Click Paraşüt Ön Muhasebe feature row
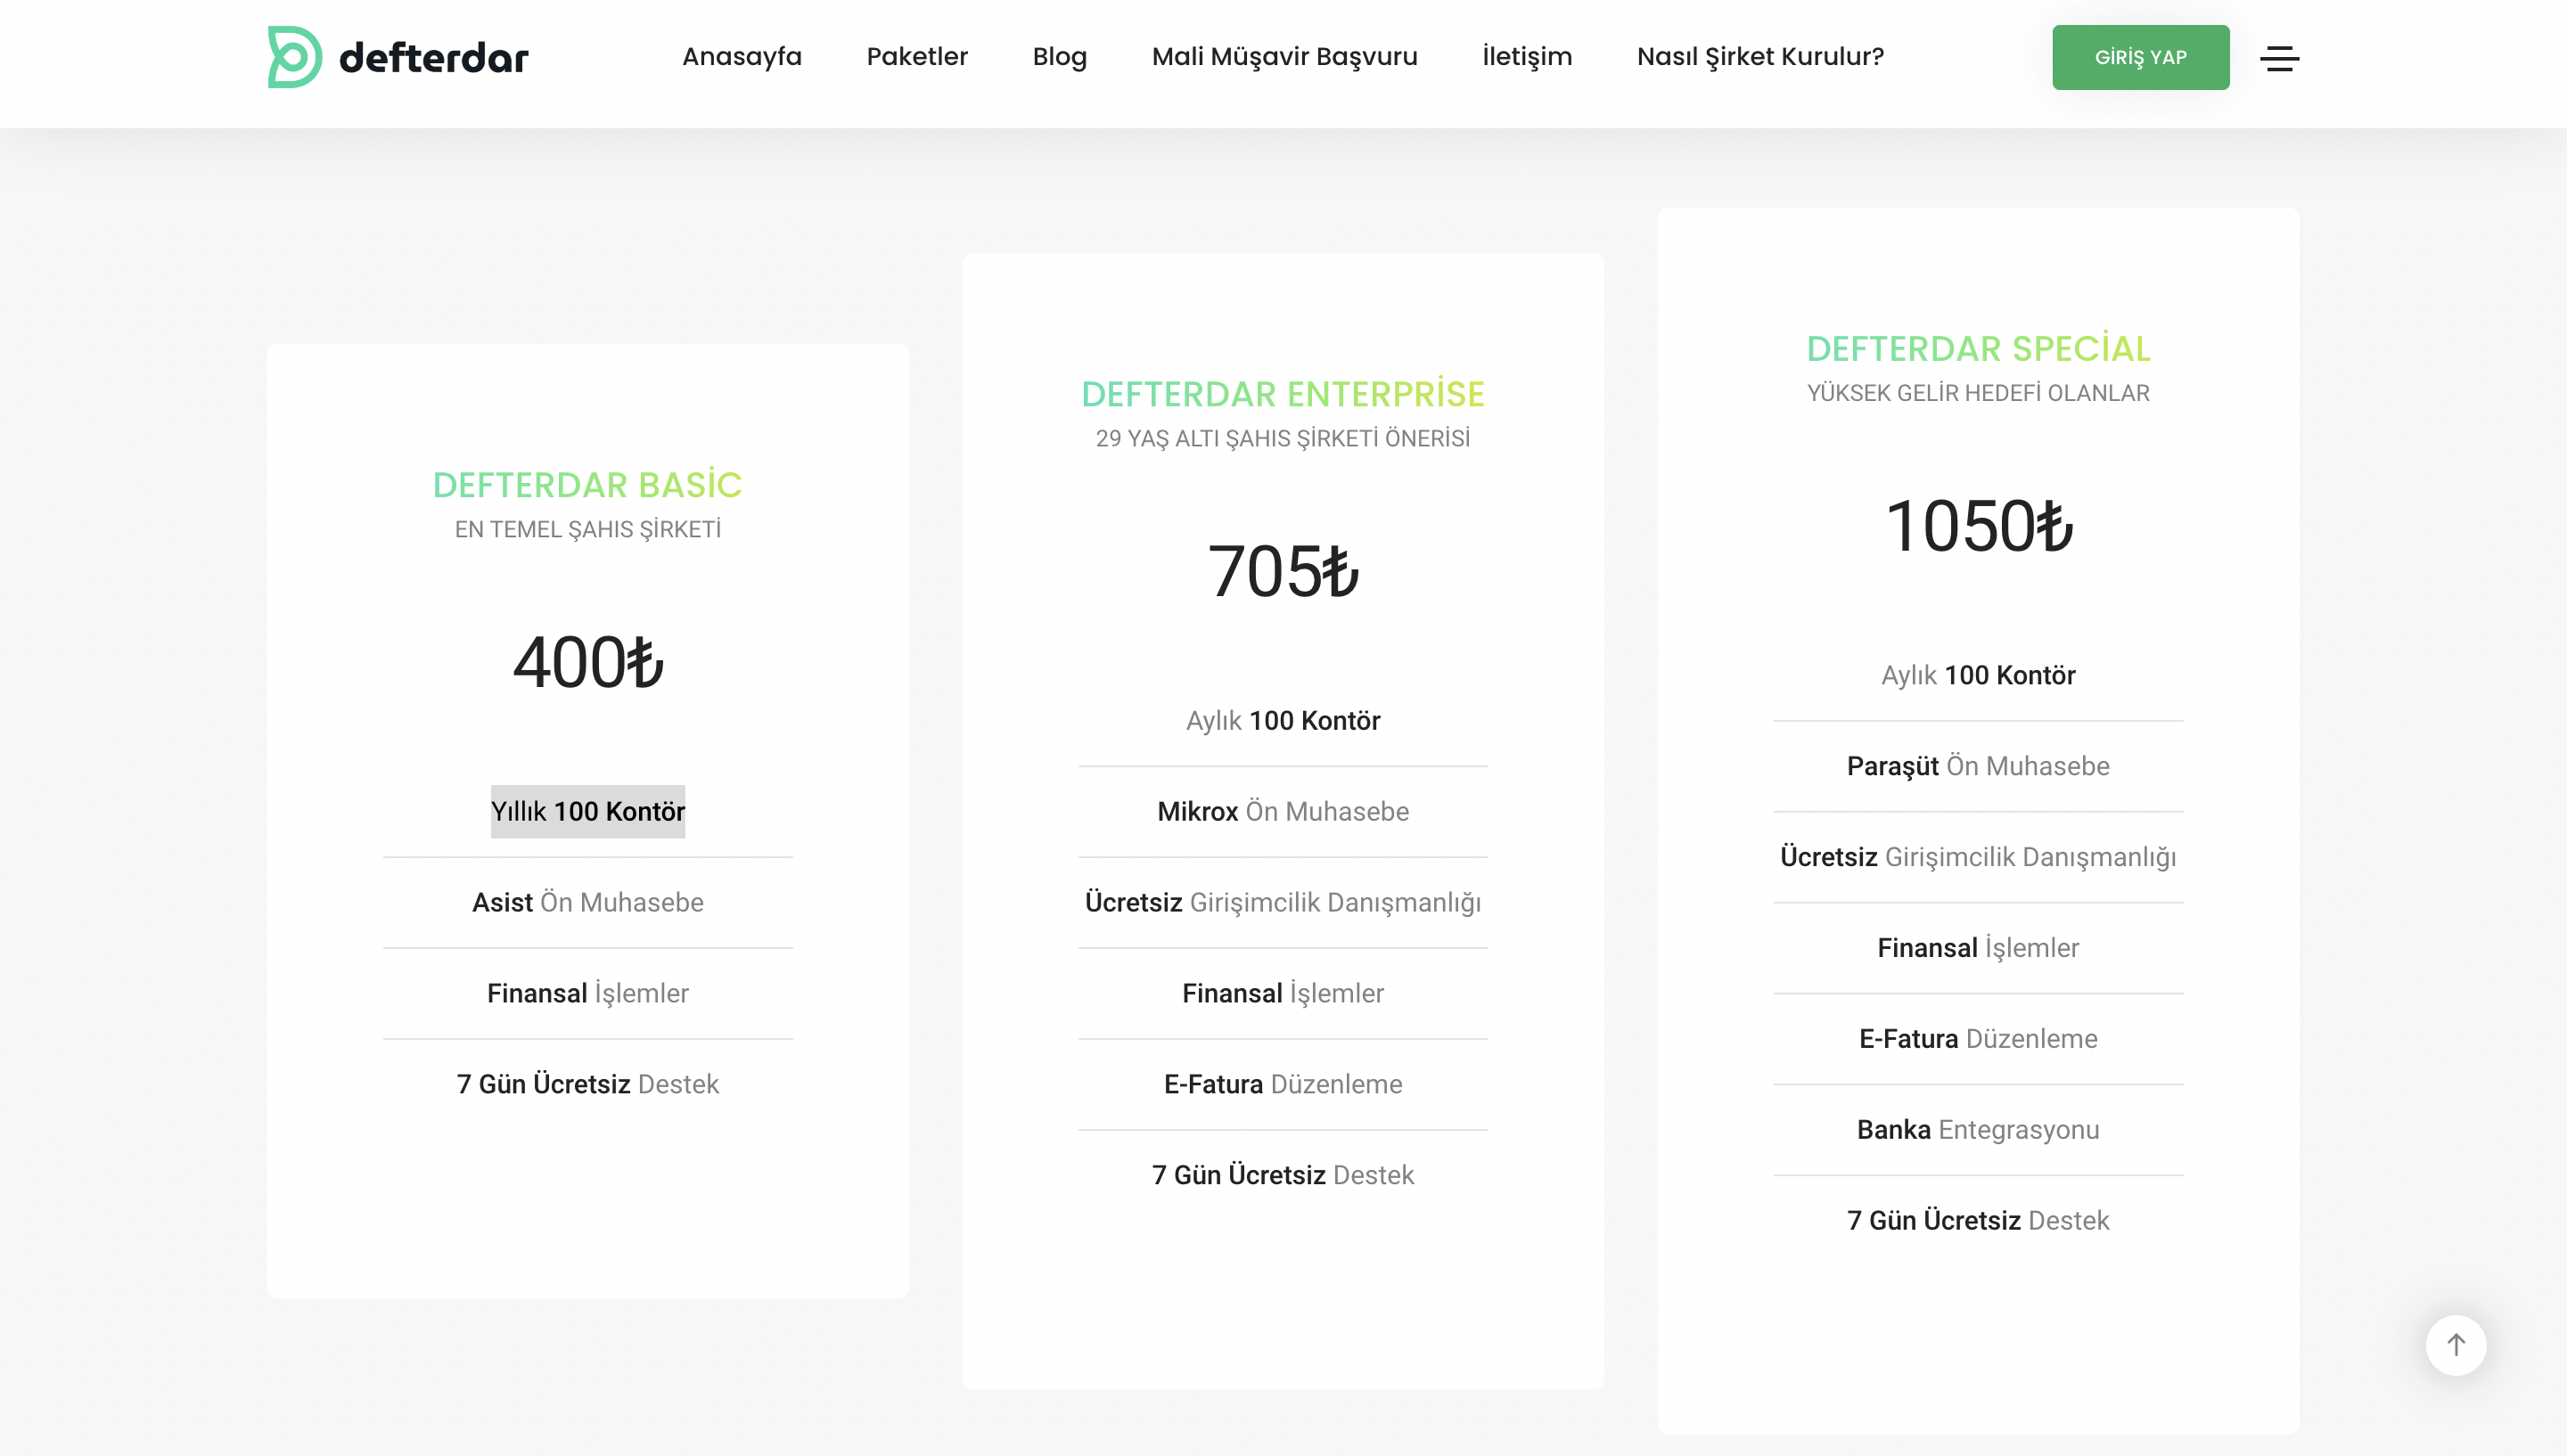This screenshot has width=2567, height=1456. tap(1977, 766)
